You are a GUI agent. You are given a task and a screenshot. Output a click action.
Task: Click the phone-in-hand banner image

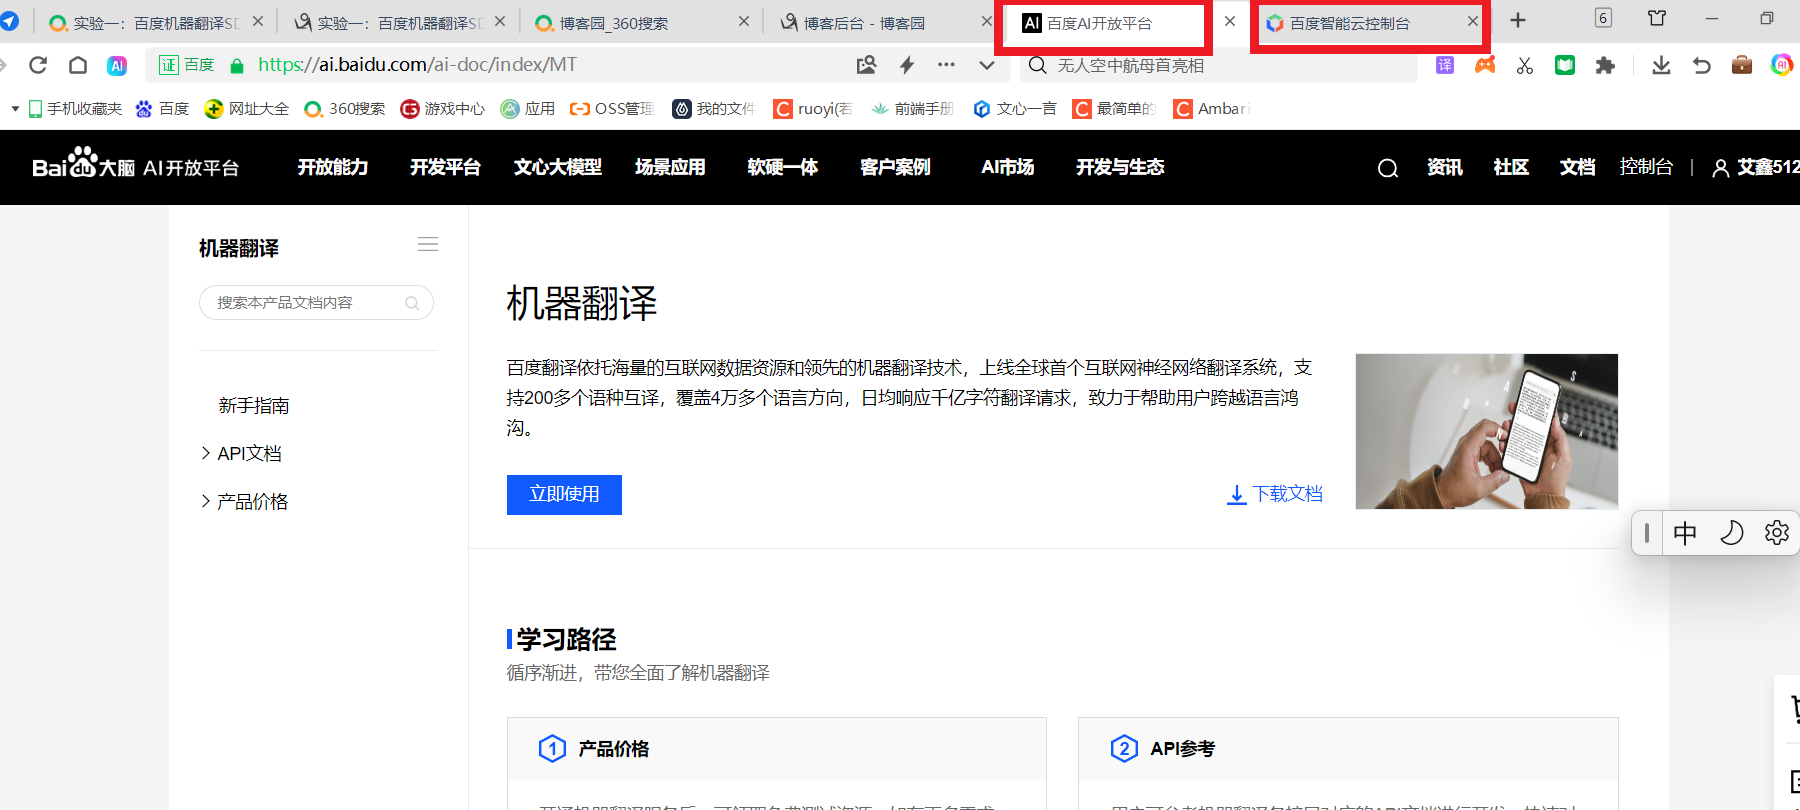tap(1487, 431)
